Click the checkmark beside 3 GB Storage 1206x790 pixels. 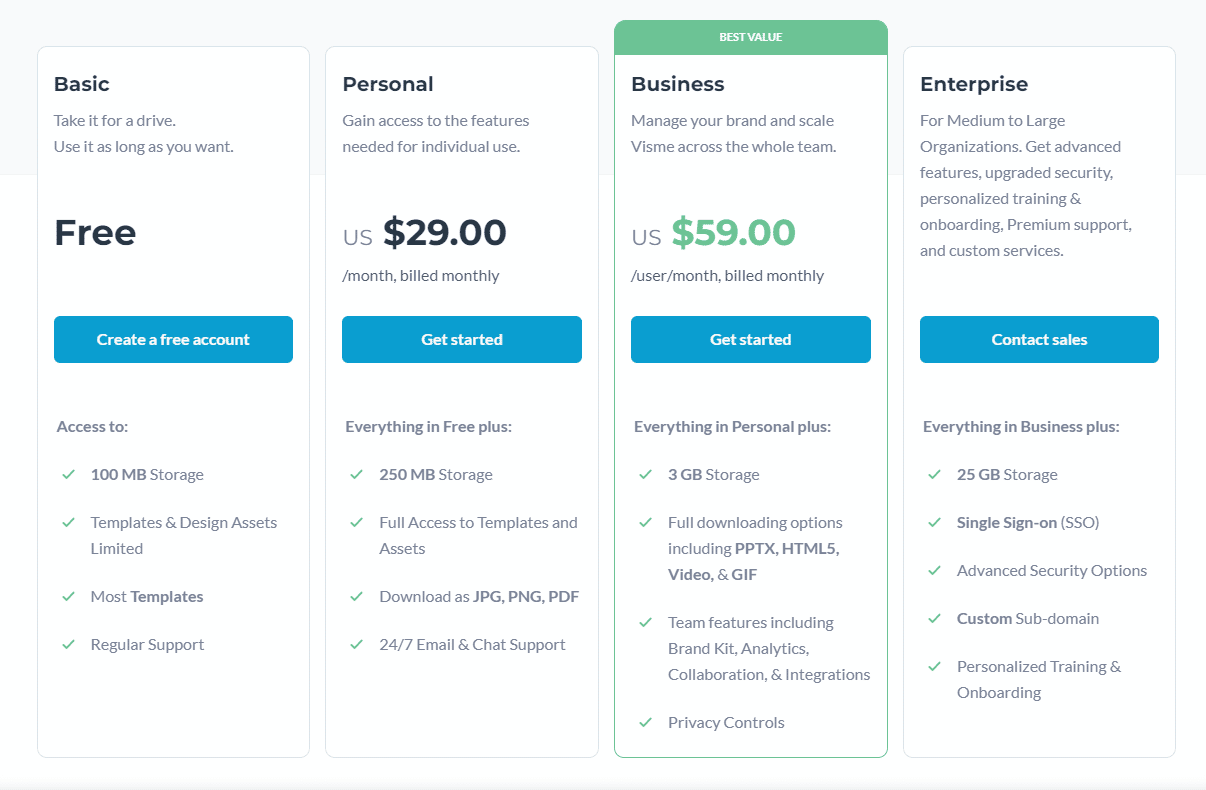pos(645,474)
